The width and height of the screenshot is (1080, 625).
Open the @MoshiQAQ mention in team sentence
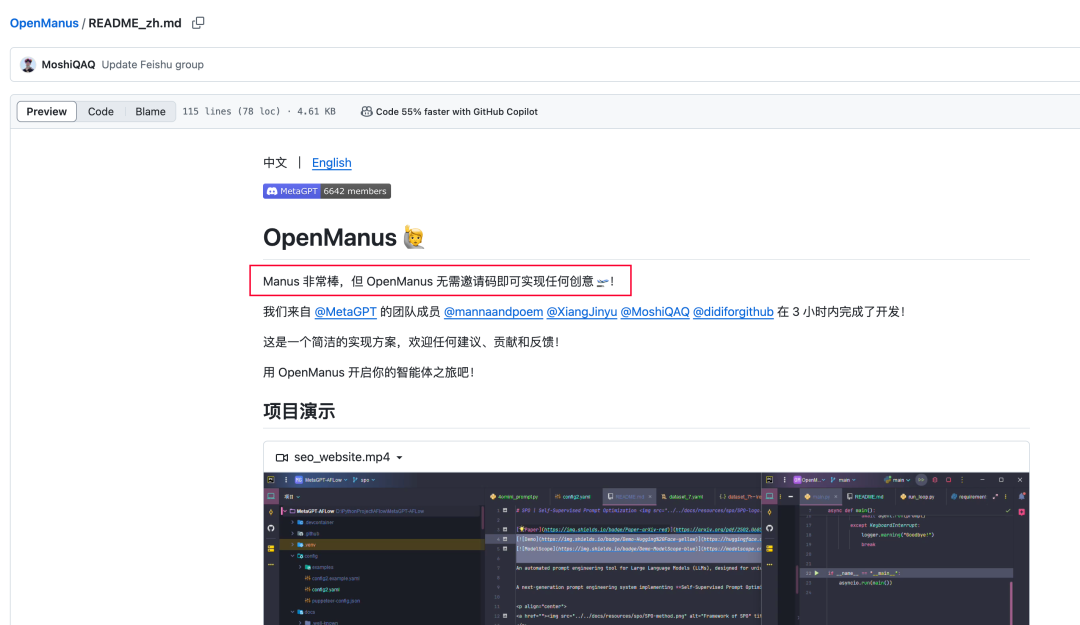(x=655, y=311)
